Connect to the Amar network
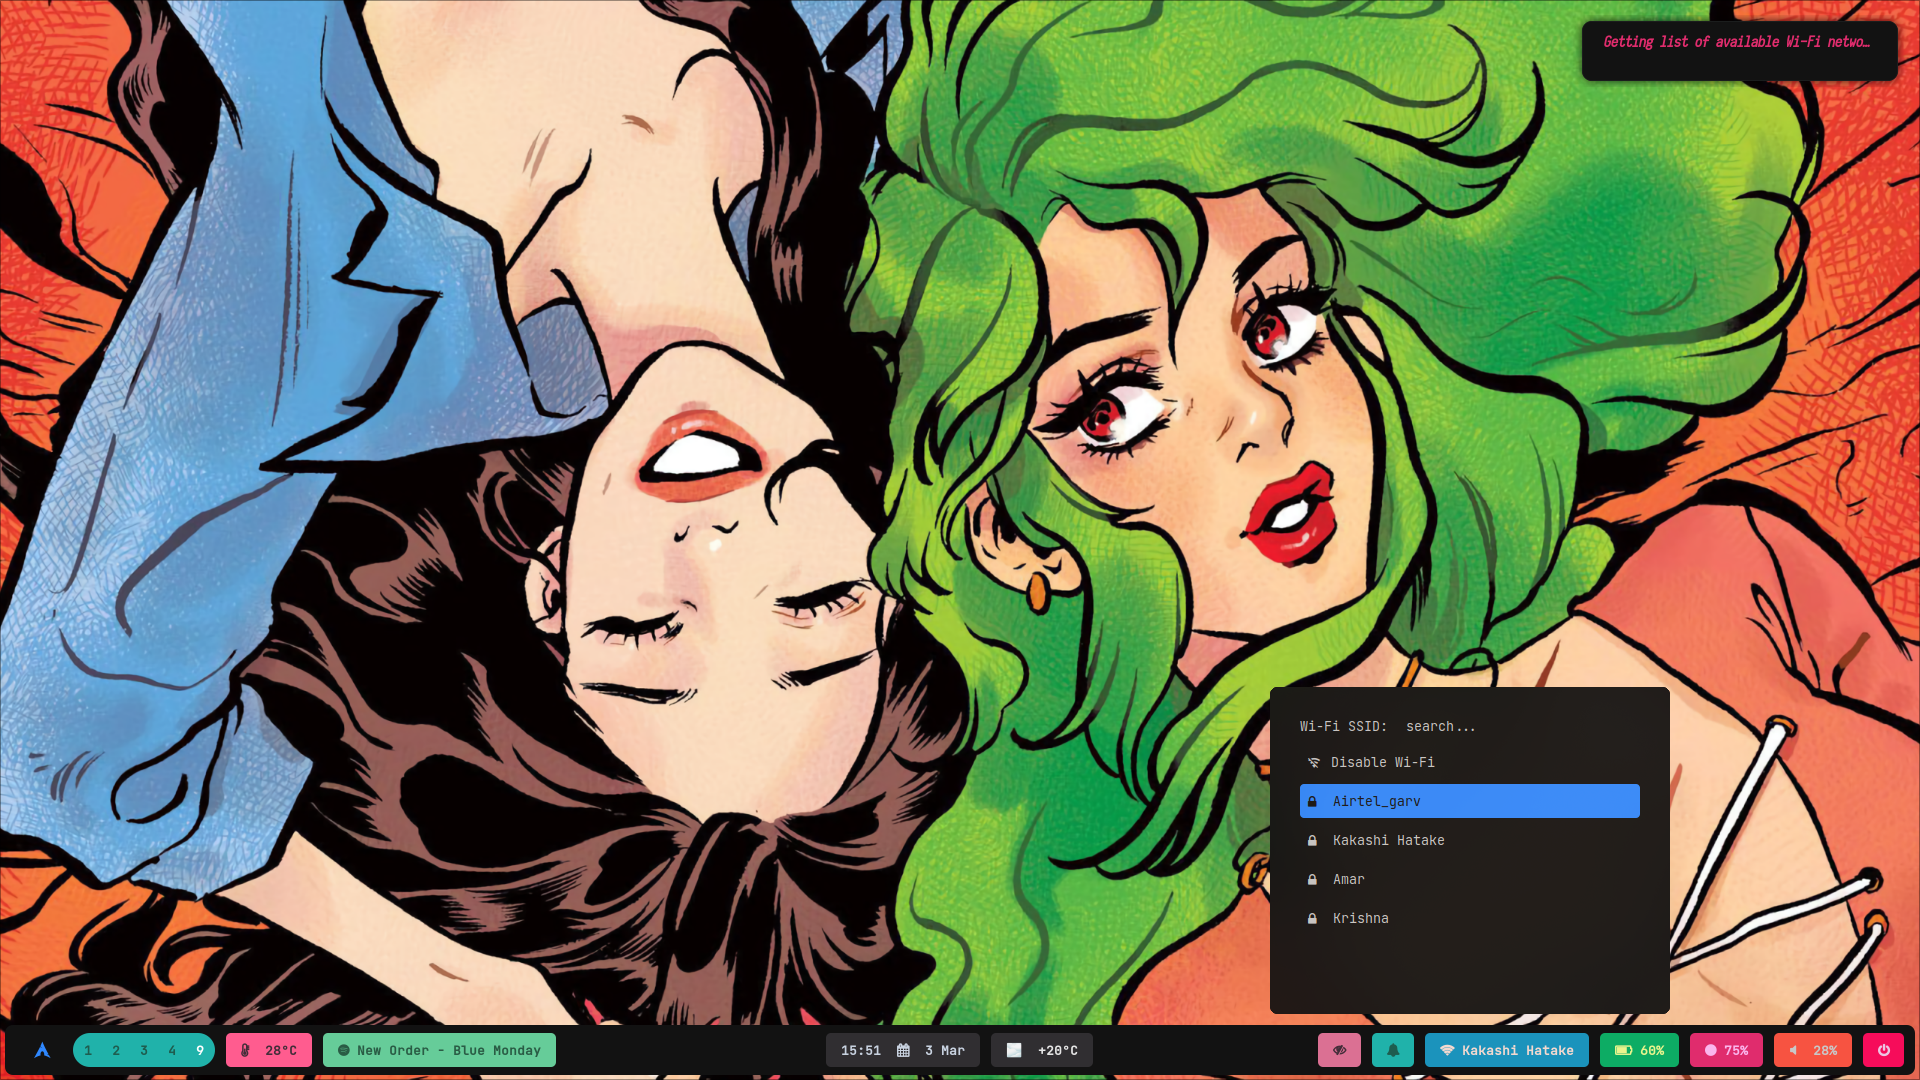 [x=1348, y=879]
